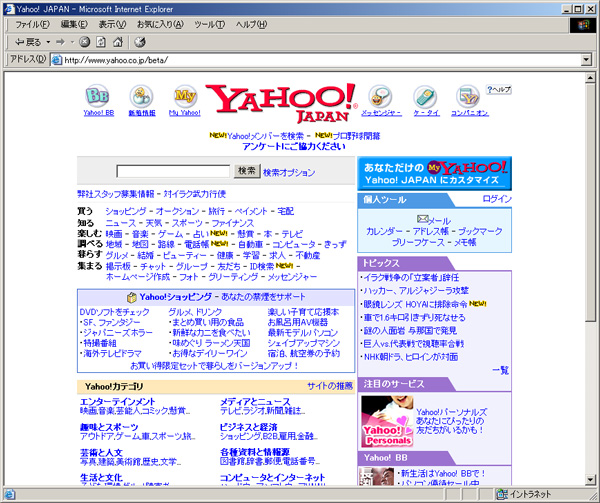Screen dimensions: 600x503
Task: Click プロ野球開幕 news link
Action: pyautogui.click(x=356, y=136)
